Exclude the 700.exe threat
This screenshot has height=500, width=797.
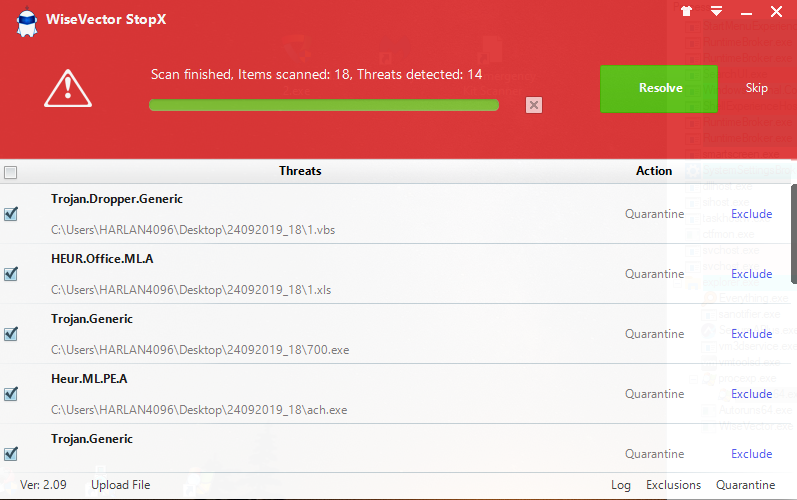(751, 334)
